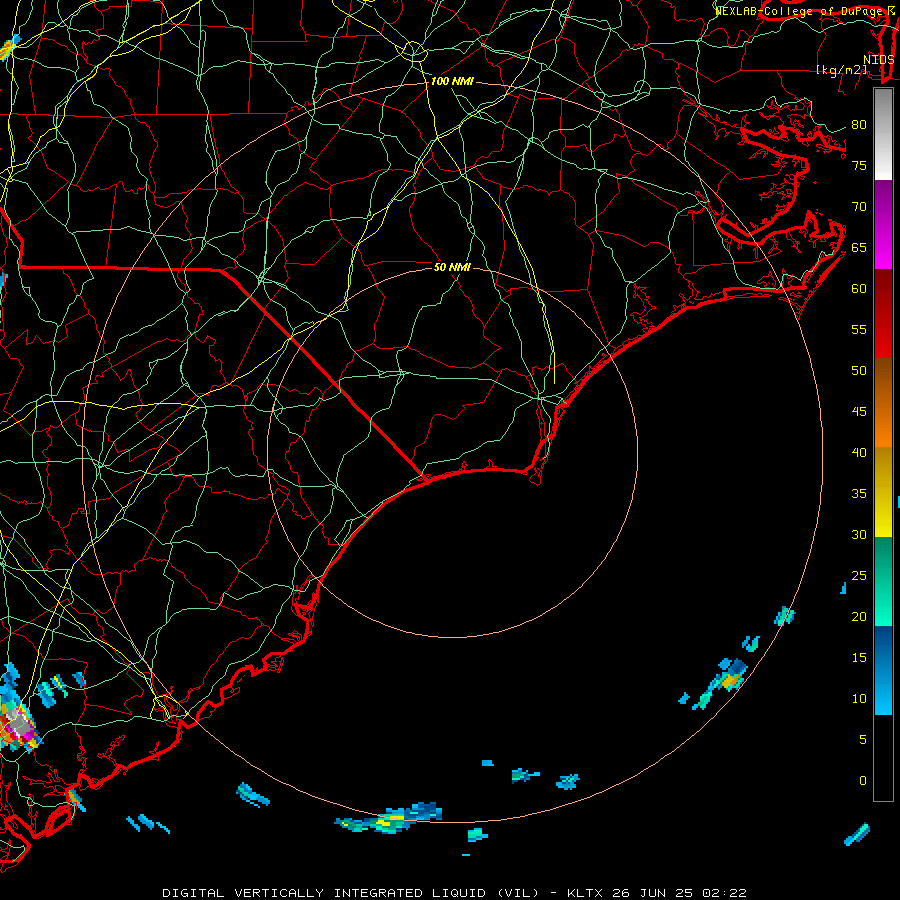Click the 65 value on the scale
This screenshot has width=900, height=900.
(x=859, y=248)
